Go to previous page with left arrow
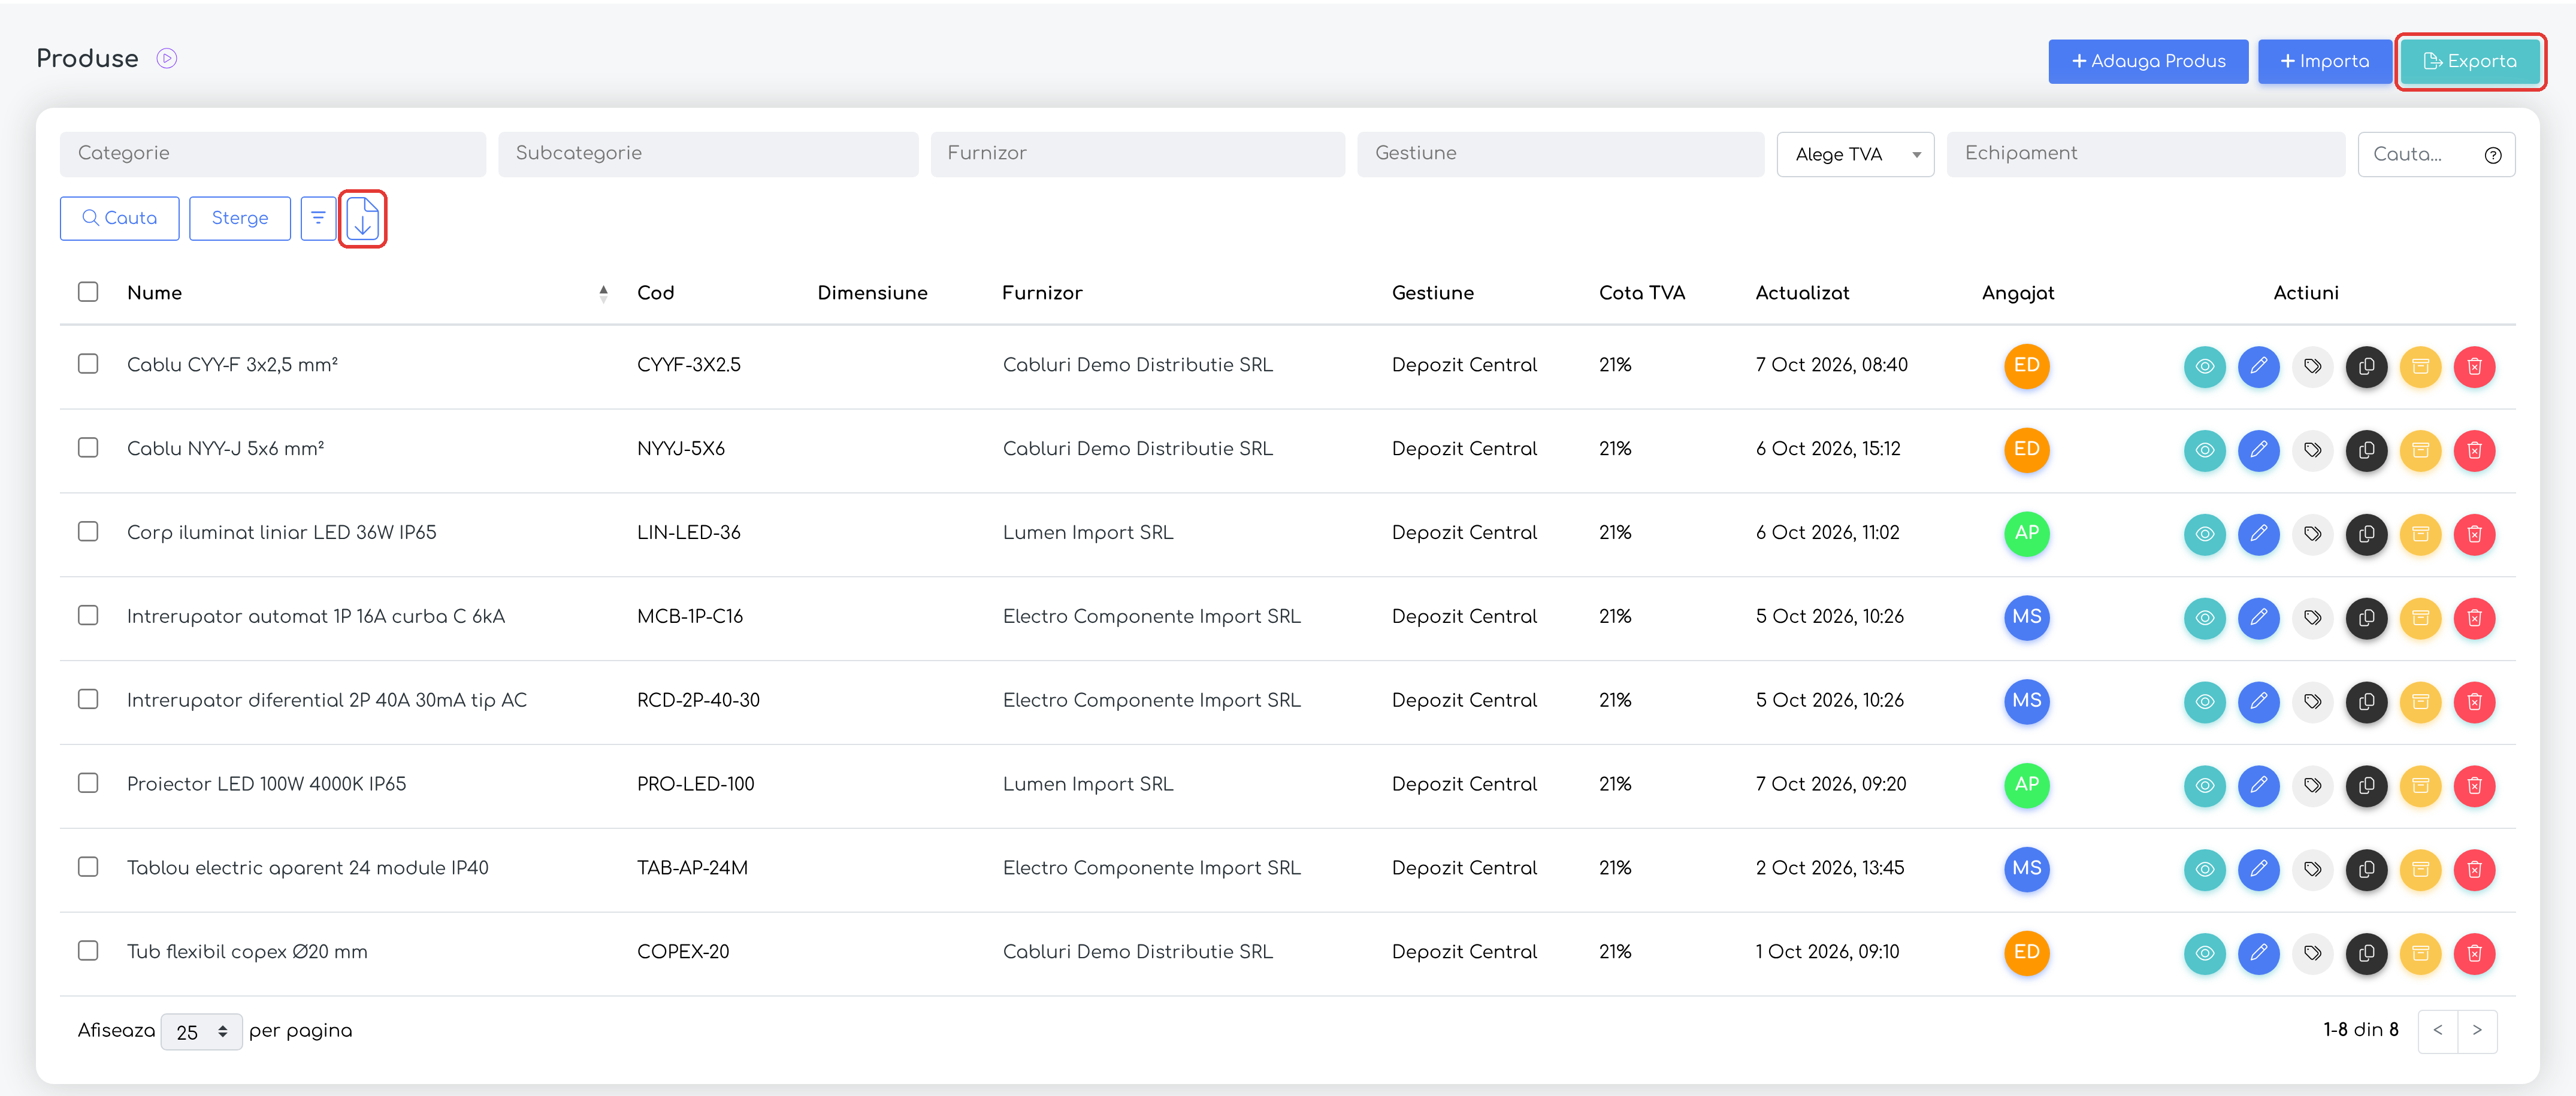 [2438, 1031]
